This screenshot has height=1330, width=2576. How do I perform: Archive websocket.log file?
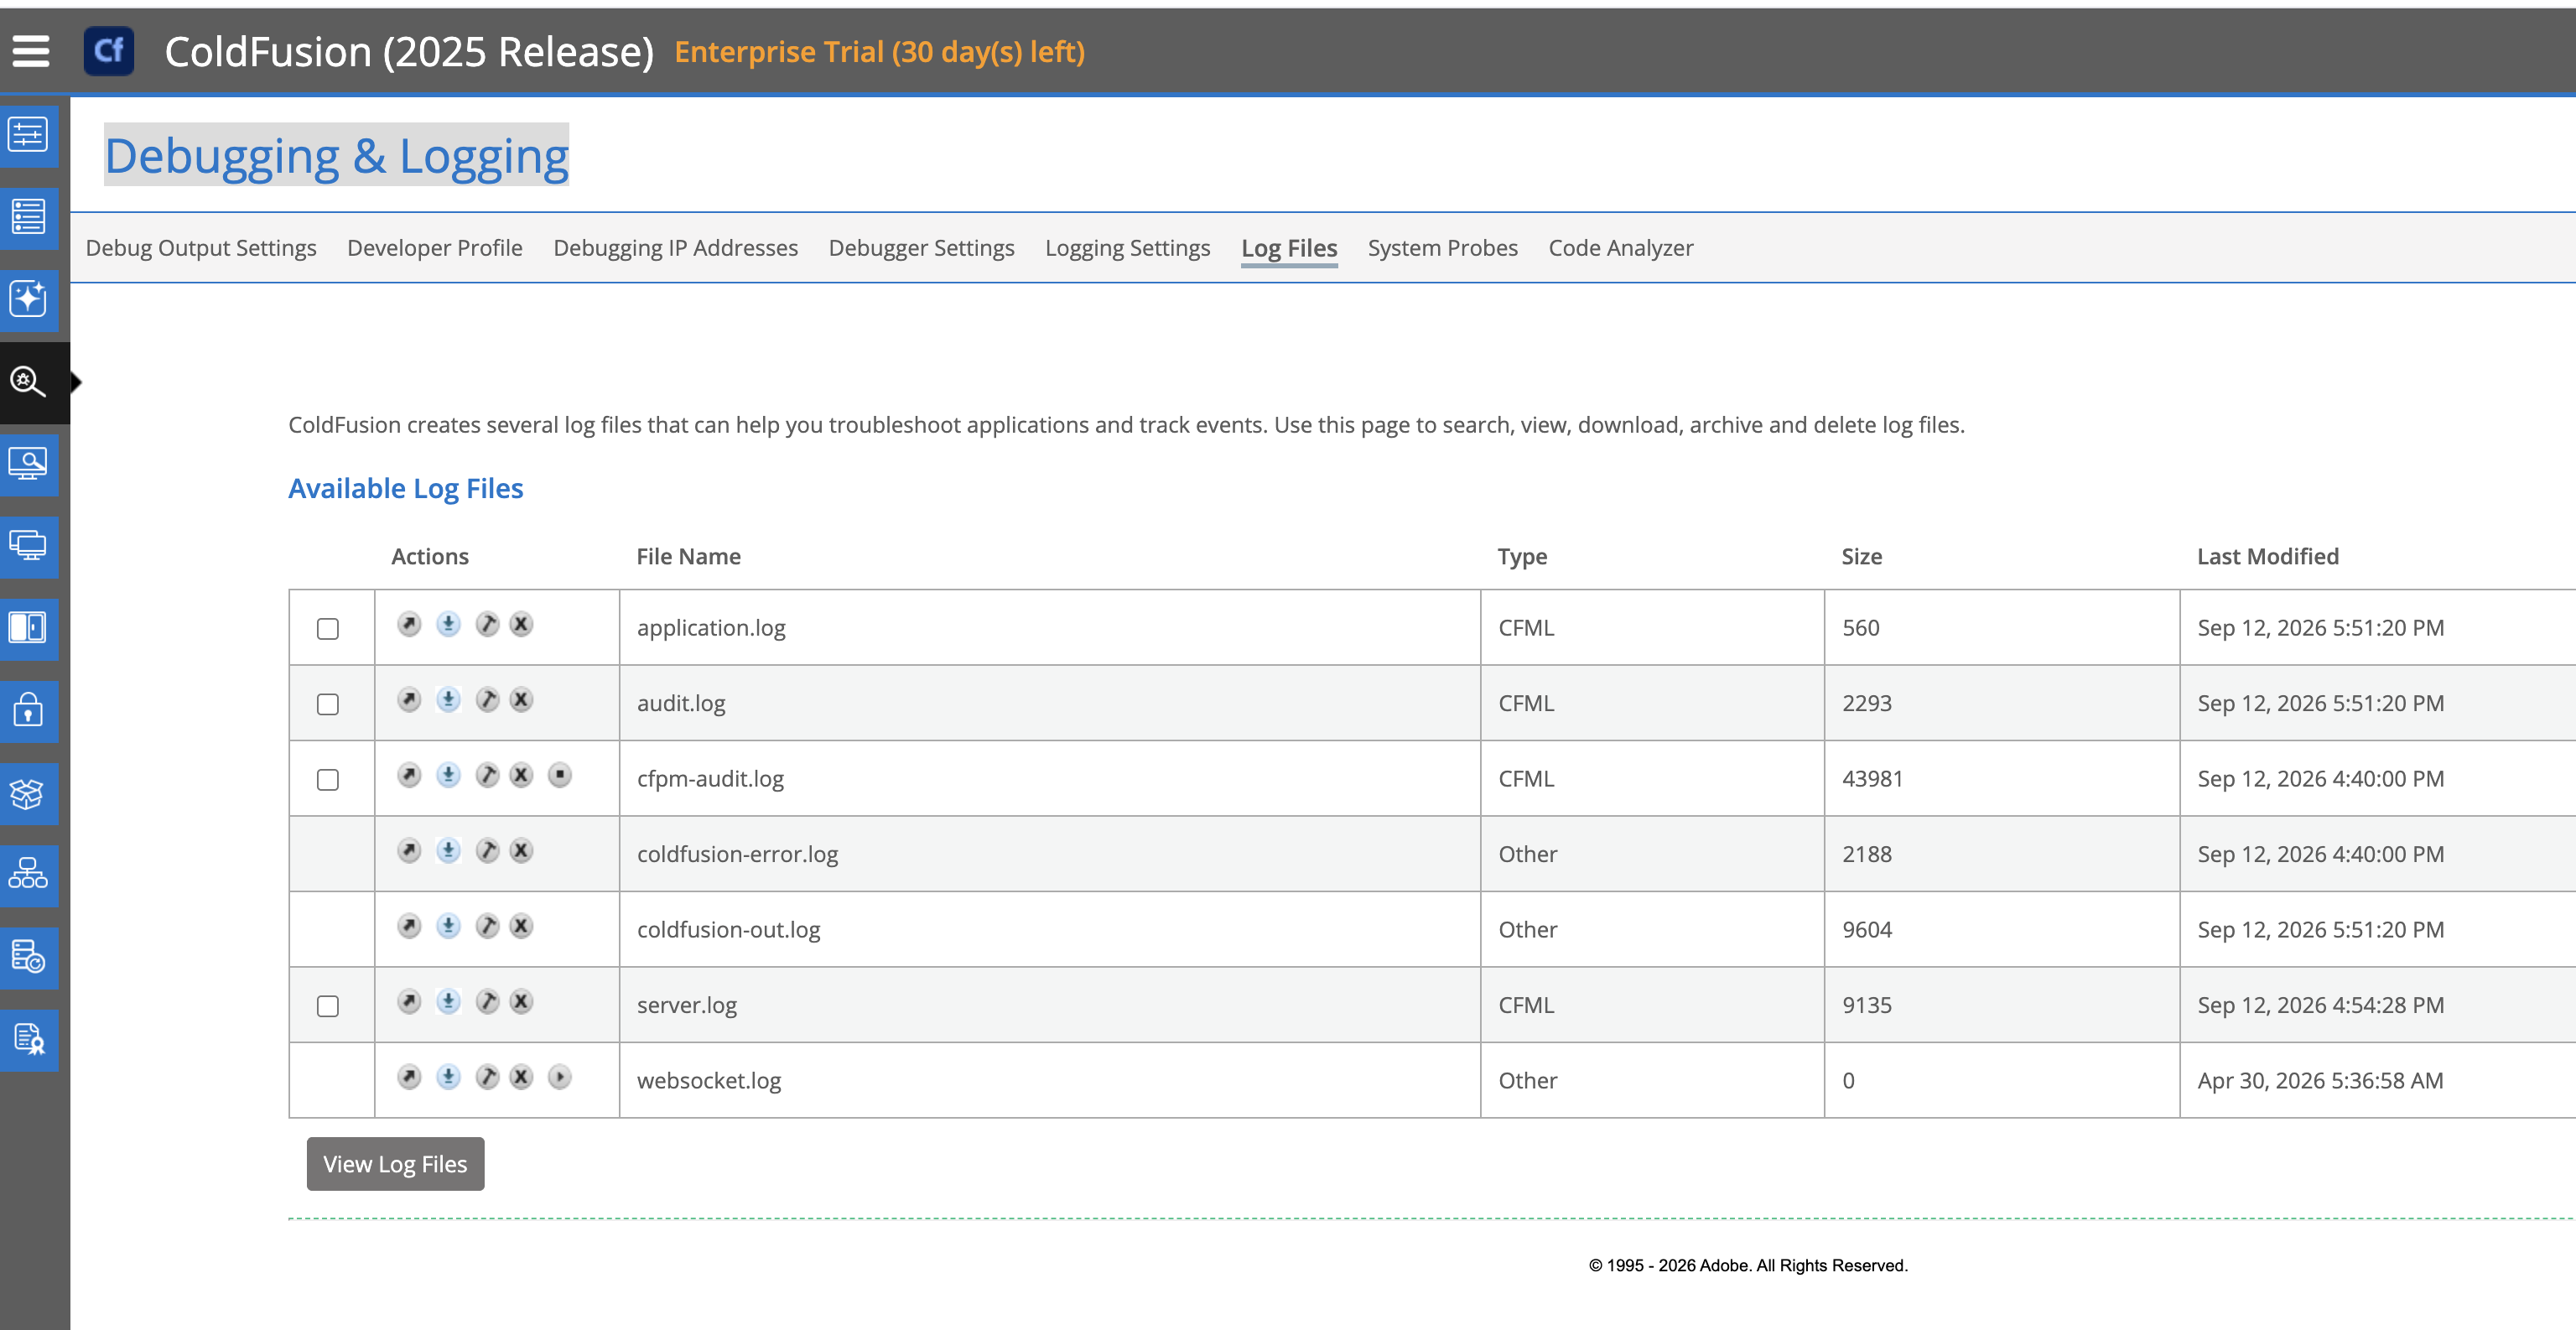point(487,1077)
